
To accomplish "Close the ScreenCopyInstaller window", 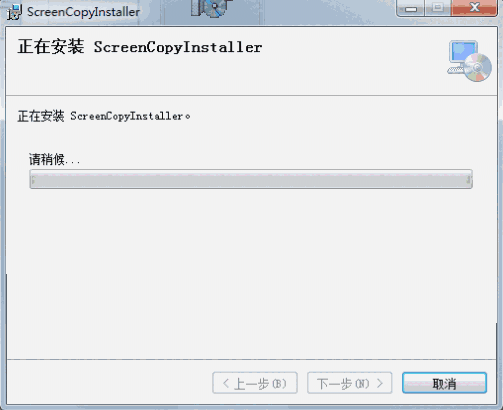I will (x=474, y=8).
